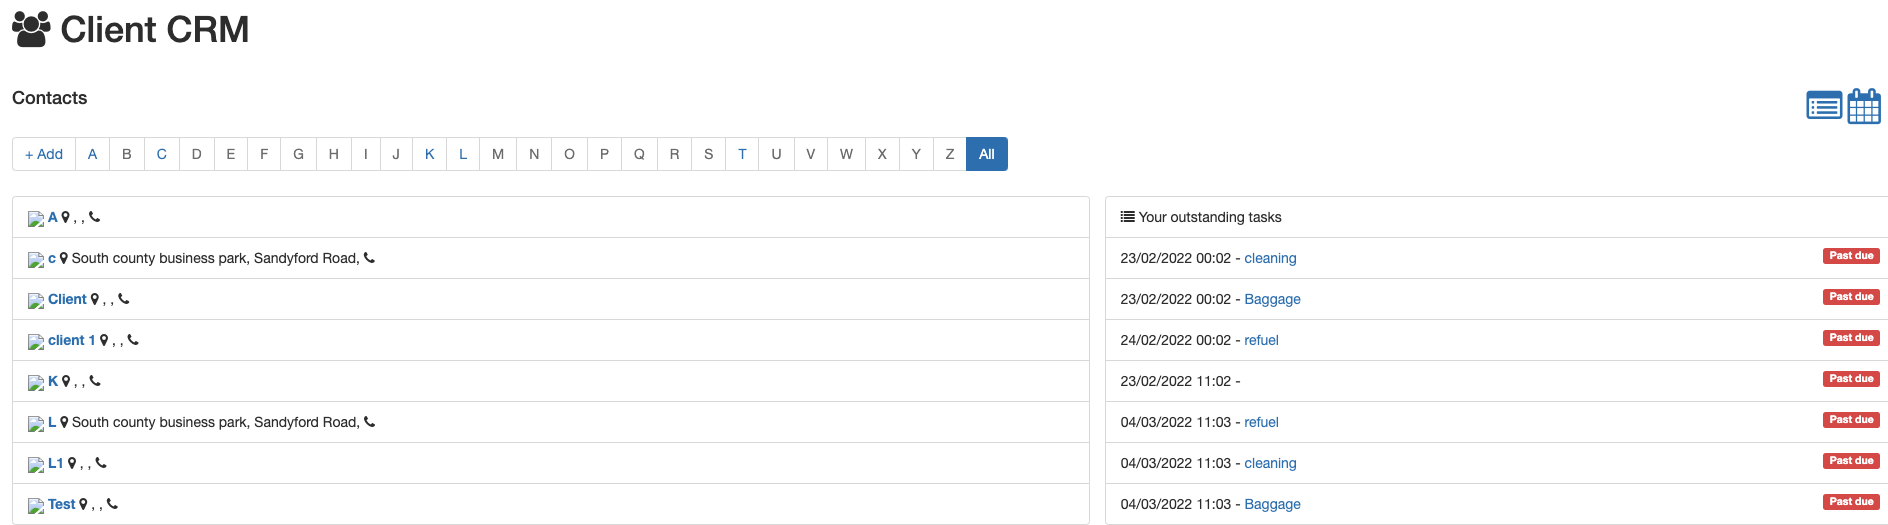Click the map pin icon for contact L
The height and width of the screenshot is (525, 1888).
pos(64,422)
